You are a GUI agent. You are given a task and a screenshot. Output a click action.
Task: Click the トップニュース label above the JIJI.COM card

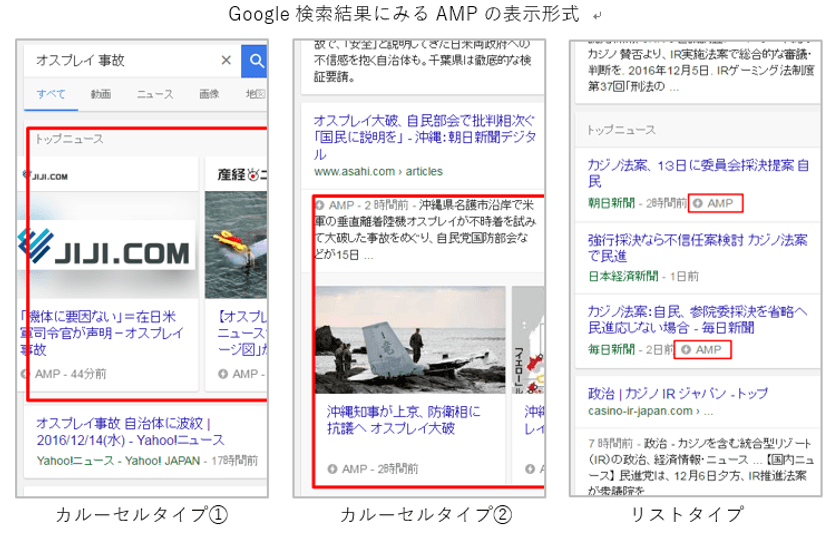(69, 139)
